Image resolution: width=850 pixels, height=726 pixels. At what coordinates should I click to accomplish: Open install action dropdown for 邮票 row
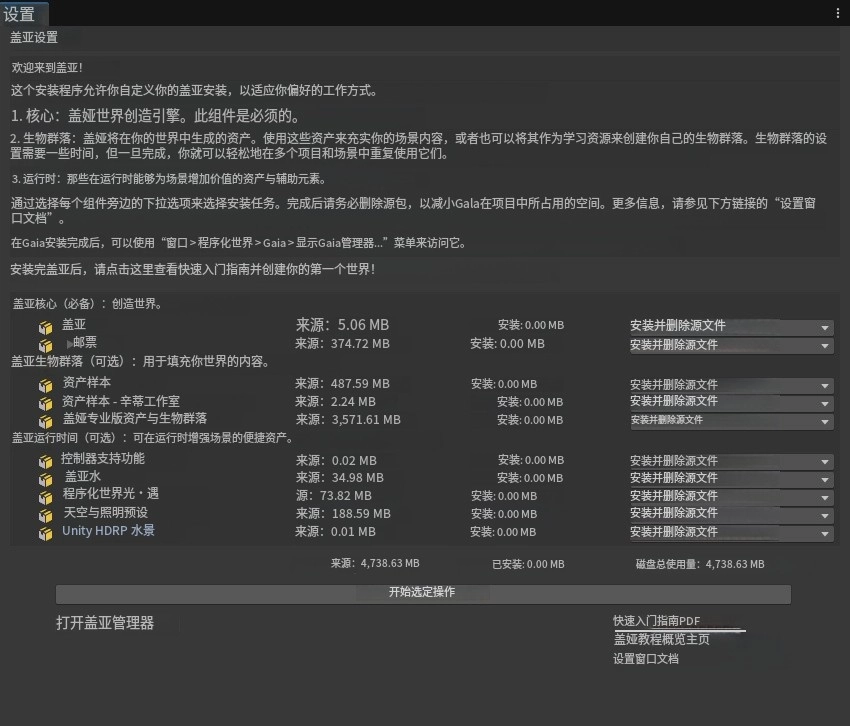point(731,345)
